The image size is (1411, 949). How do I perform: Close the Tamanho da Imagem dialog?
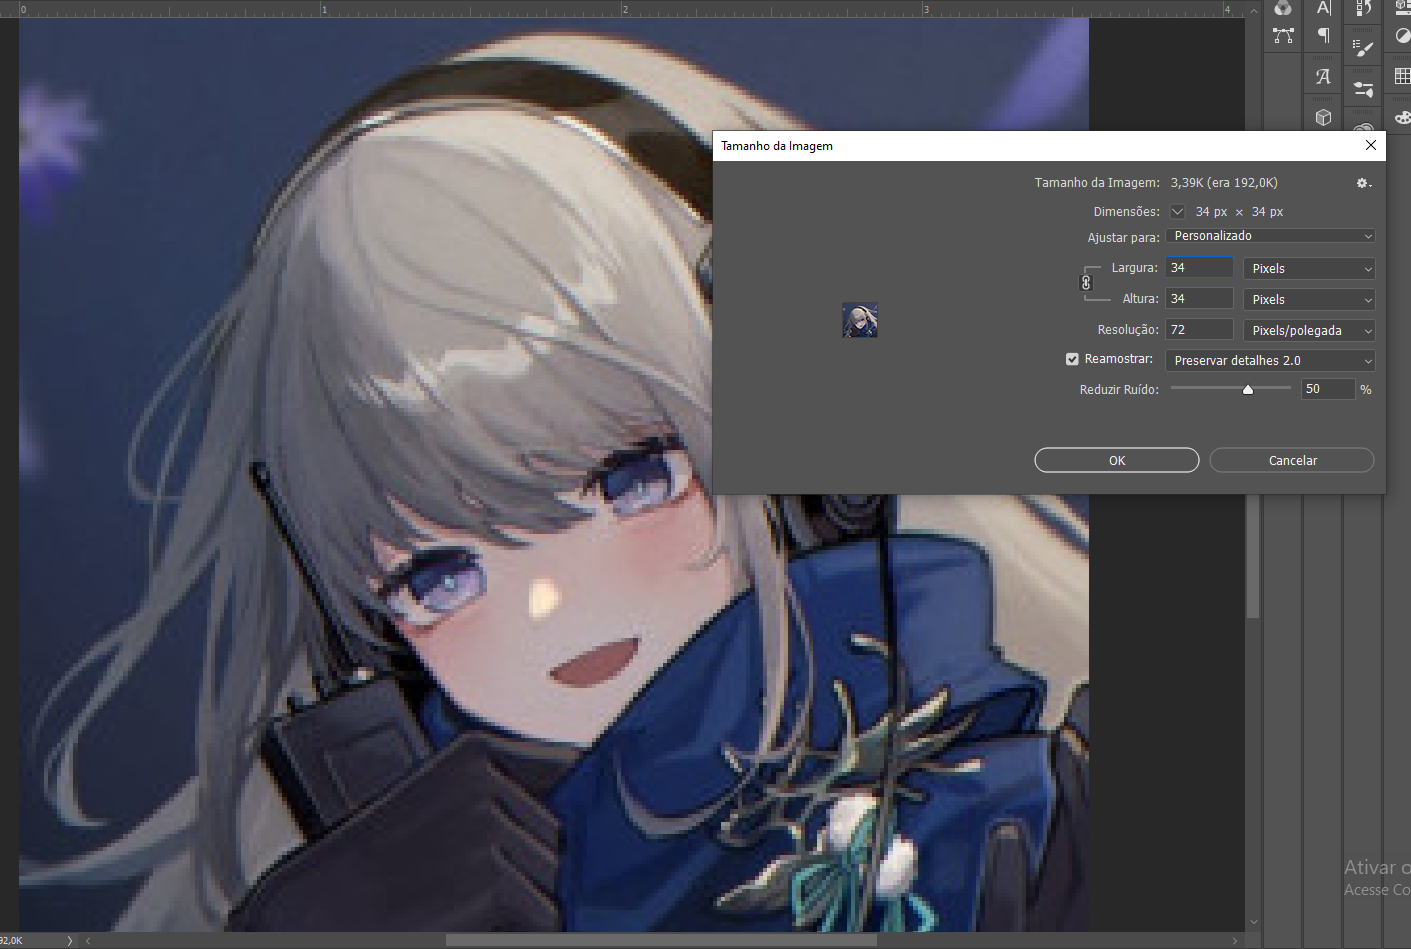tap(1371, 145)
